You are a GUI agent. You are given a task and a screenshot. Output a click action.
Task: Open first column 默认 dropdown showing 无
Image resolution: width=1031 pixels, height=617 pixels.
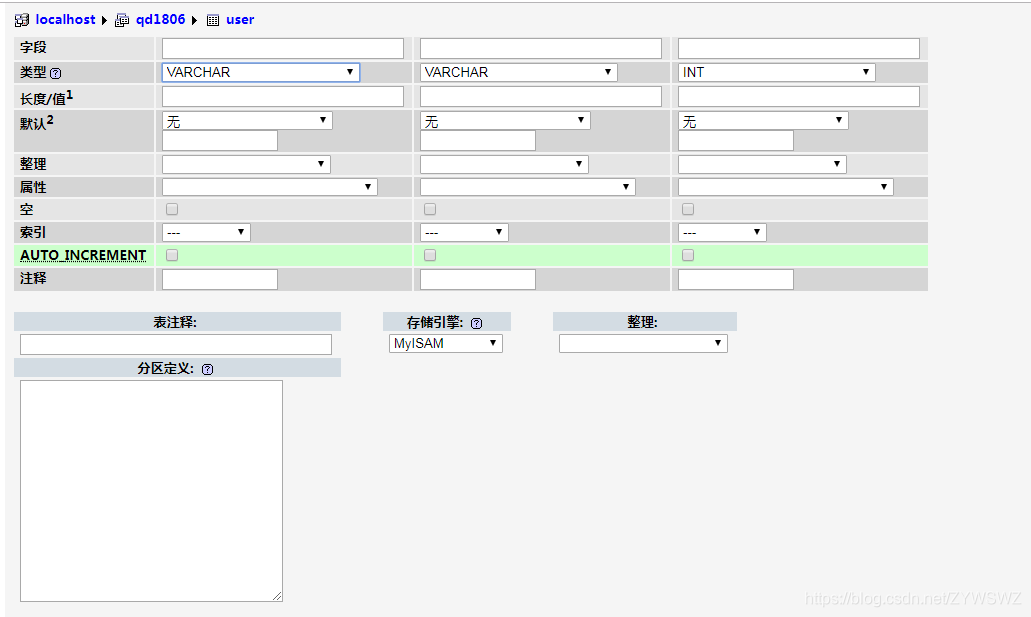coord(247,120)
